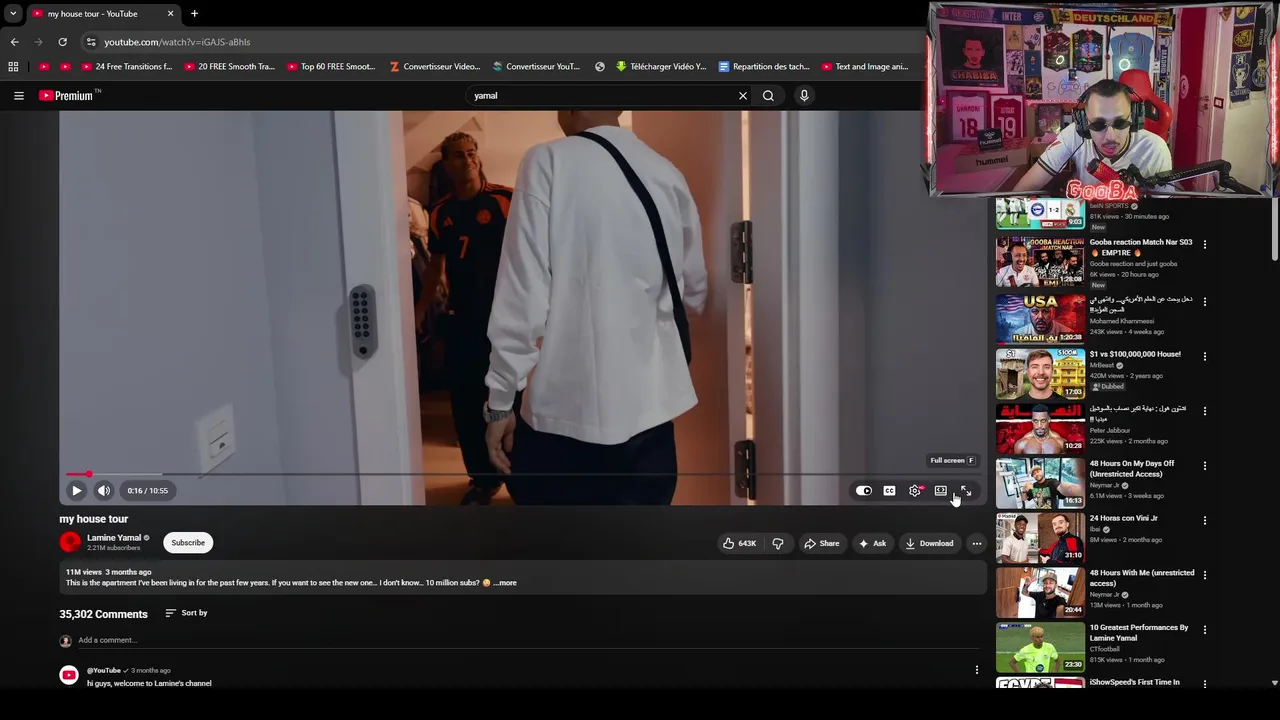The image size is (1280, 720).
Task: Open menu for Gooba reaction Match Nar video
Action: coord(1204,244)
